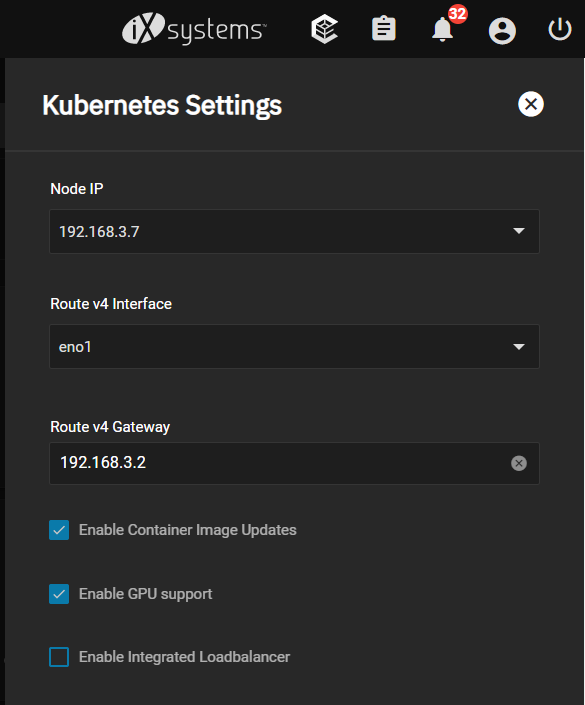Viewport: 585px width, 705px height.
Task: Check Enable Integrated Loadbalancer box
Action: (59, 657)
